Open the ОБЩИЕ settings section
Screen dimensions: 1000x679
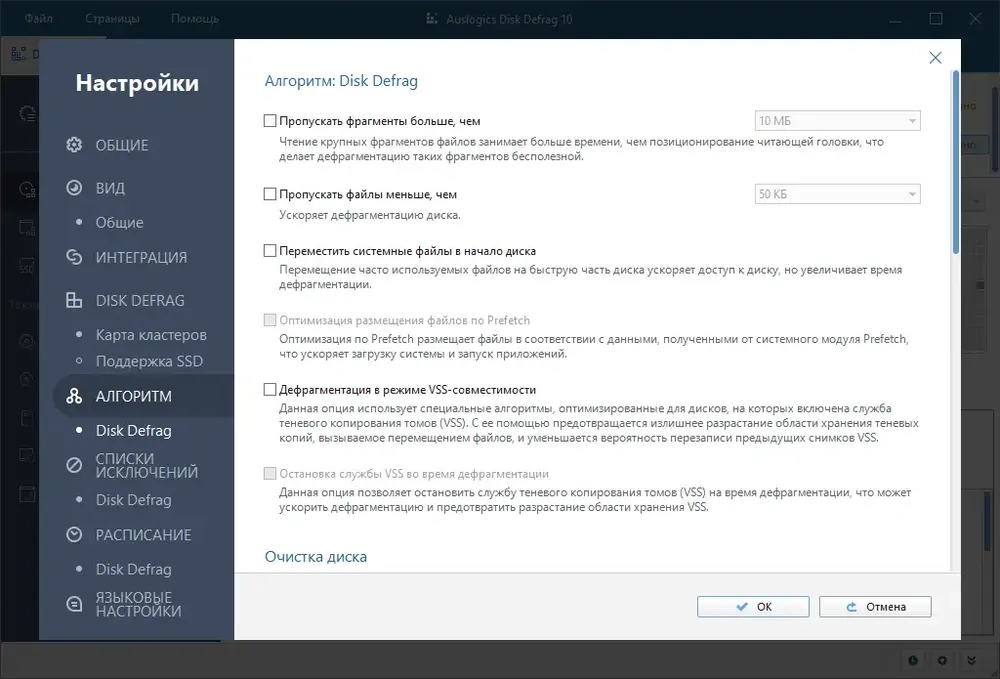tap(122, 145)
